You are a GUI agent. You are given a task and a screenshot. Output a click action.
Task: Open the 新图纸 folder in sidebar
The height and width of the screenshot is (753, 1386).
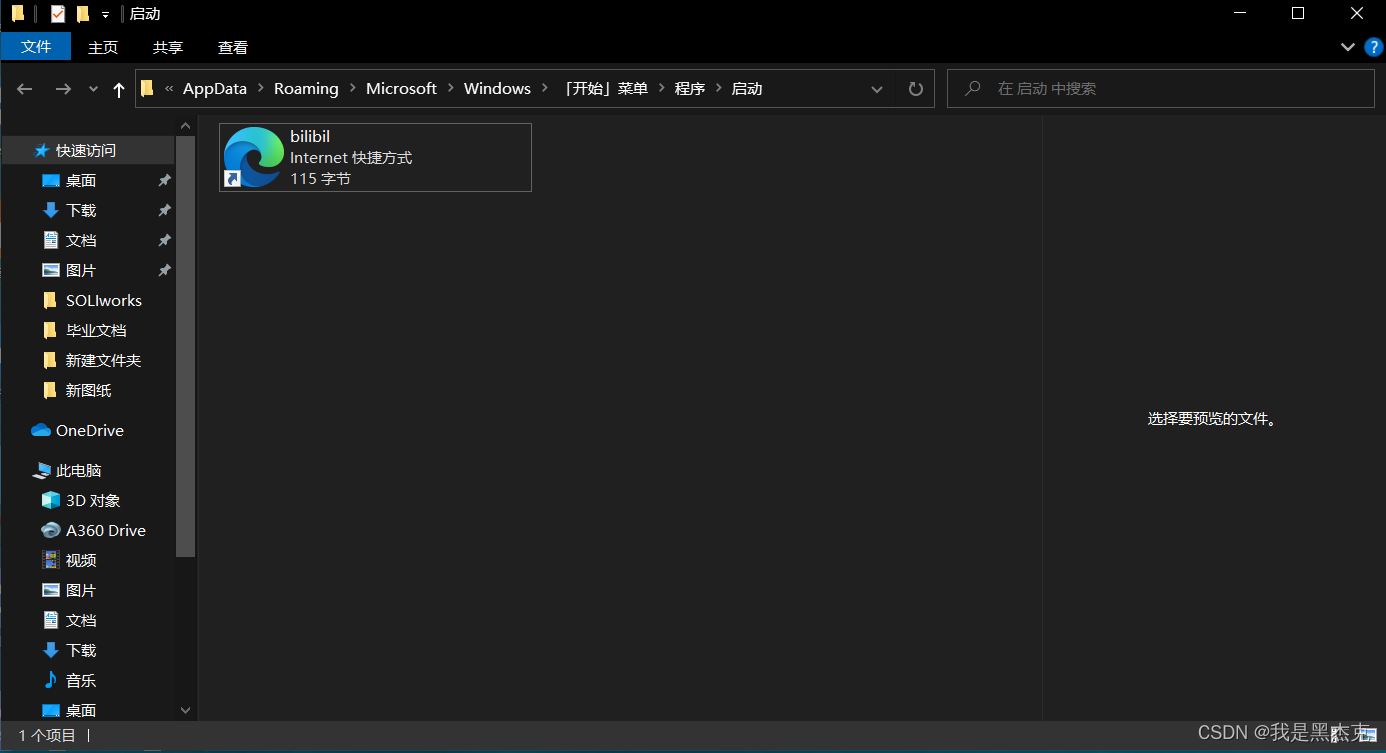[x=88, y=390]
